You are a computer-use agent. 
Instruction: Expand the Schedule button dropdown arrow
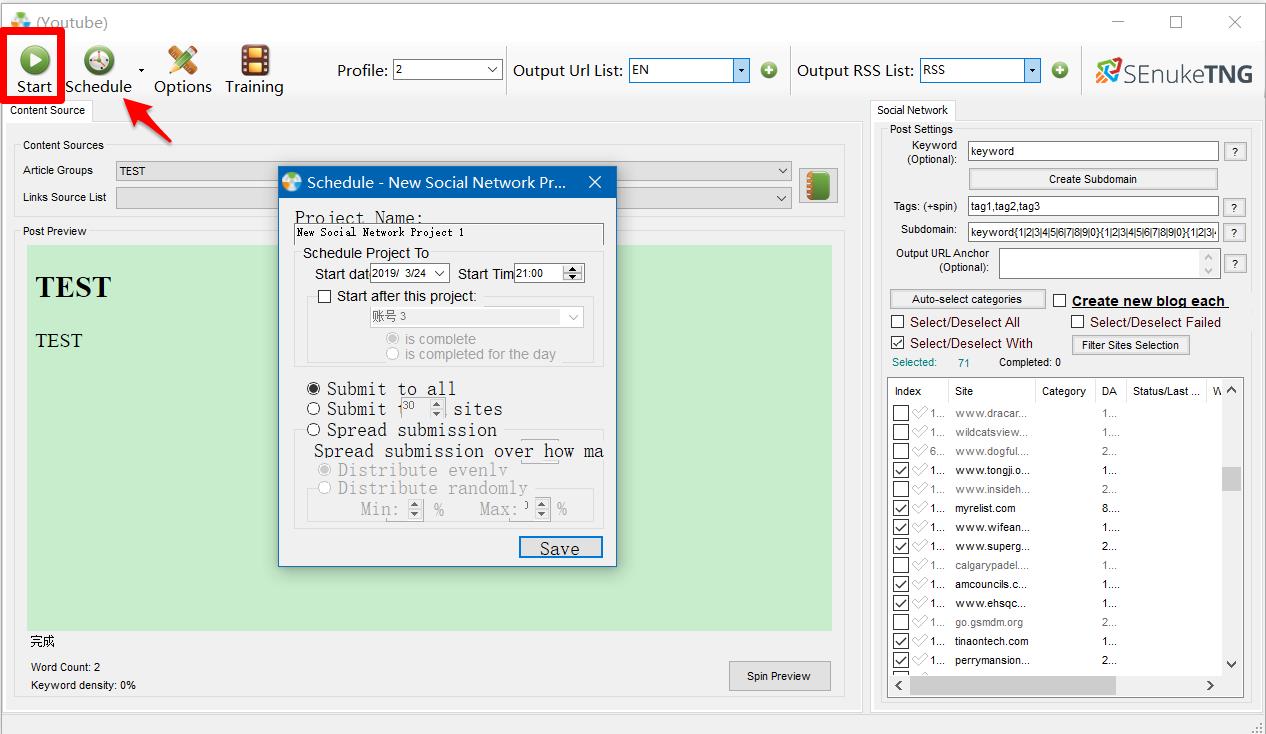click(x=141, y=70)
